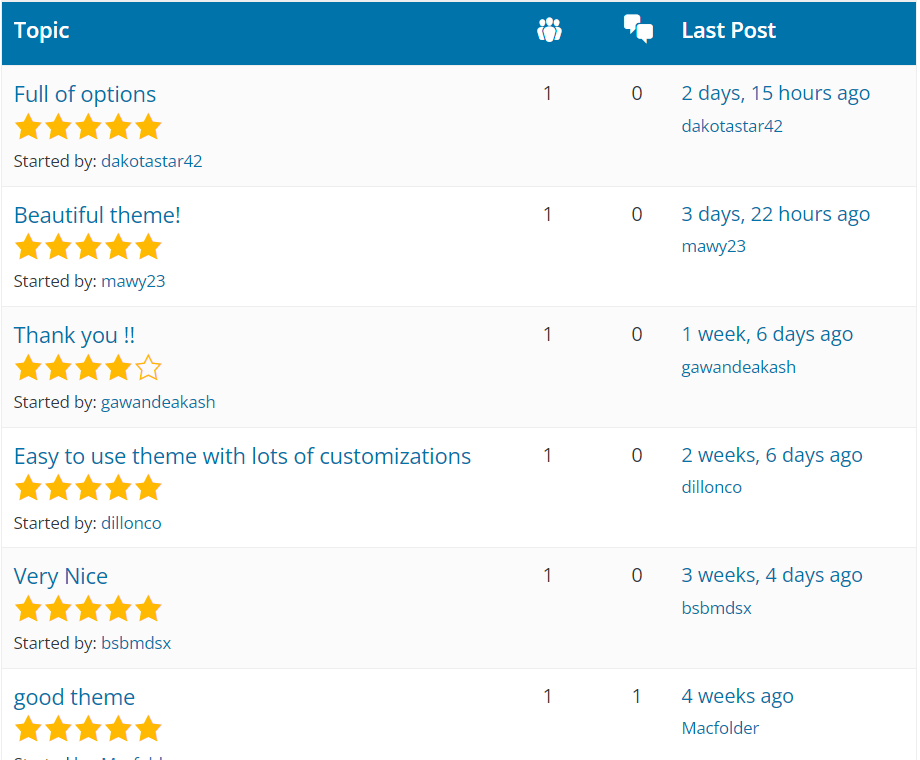Click stars under Easy to use theme topic

click(x=88, y=488)
